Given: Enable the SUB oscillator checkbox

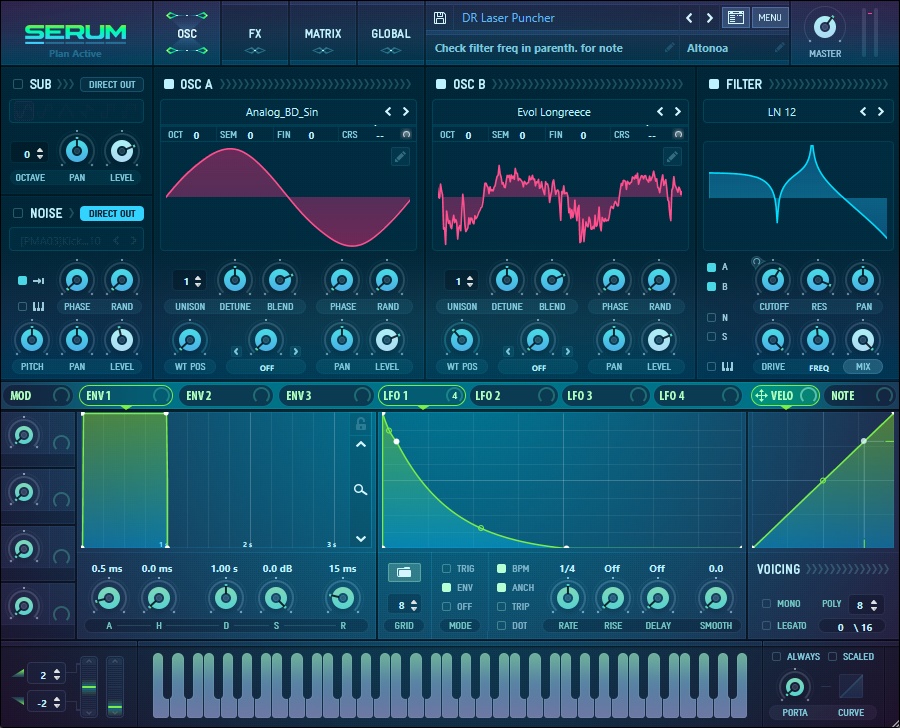Looking at the screenshot, I should 18,84.
